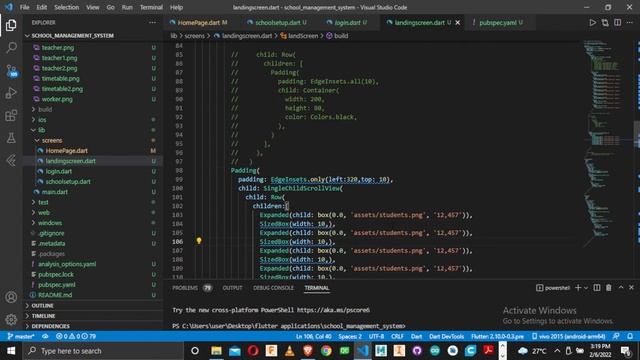This screenshot has height=360, width=640.
Task: Click errors and warnings count in status bar
Action: (x=76, y=336)
